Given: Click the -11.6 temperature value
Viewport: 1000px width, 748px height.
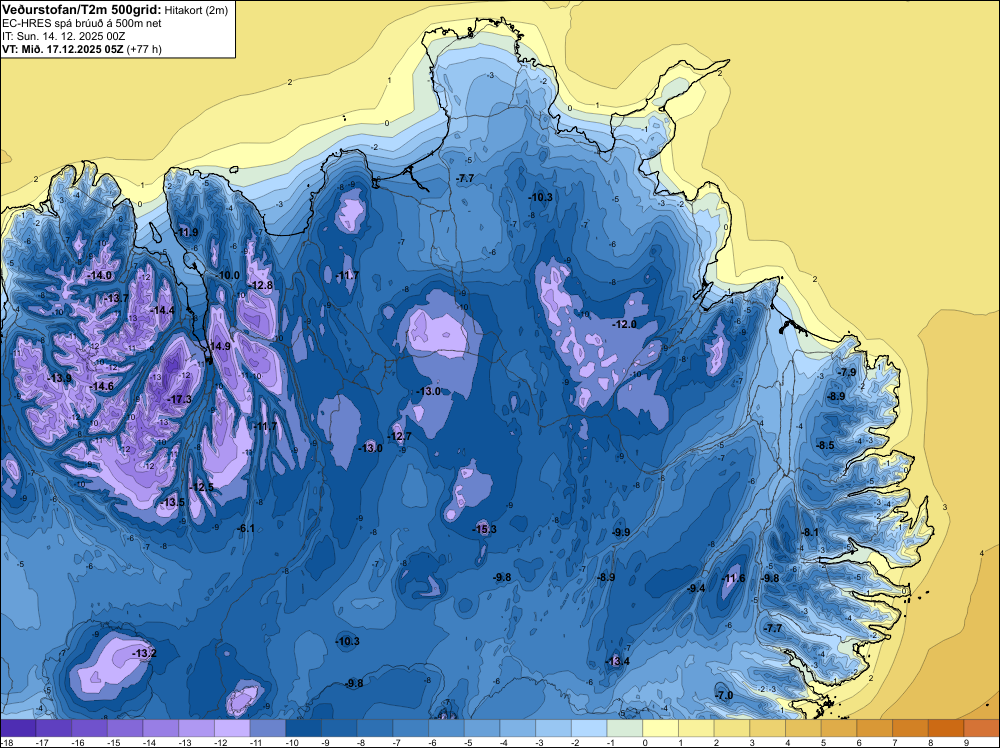Looking at the screenshot, I should (733, 578).
